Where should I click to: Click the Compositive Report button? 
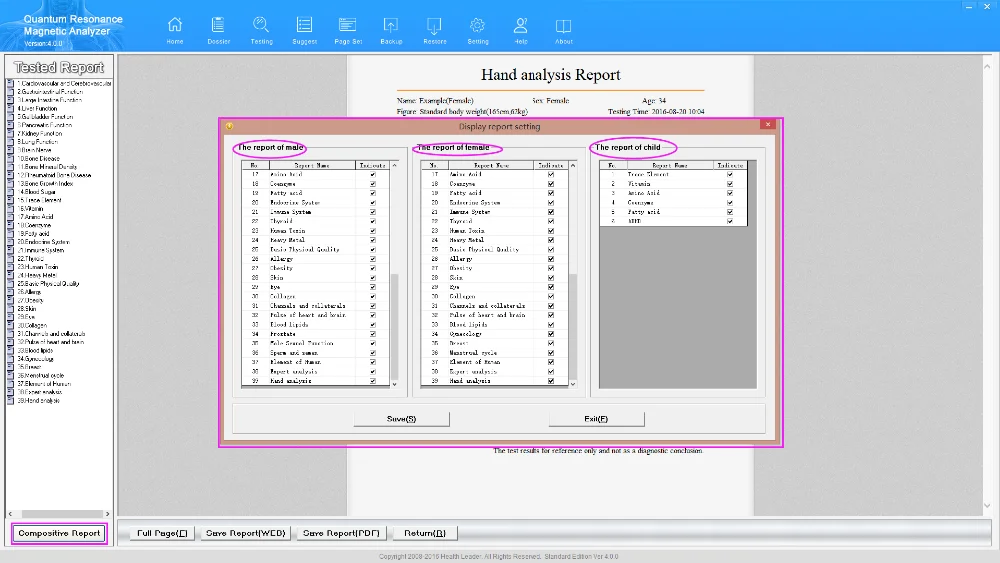pos(59,533)
